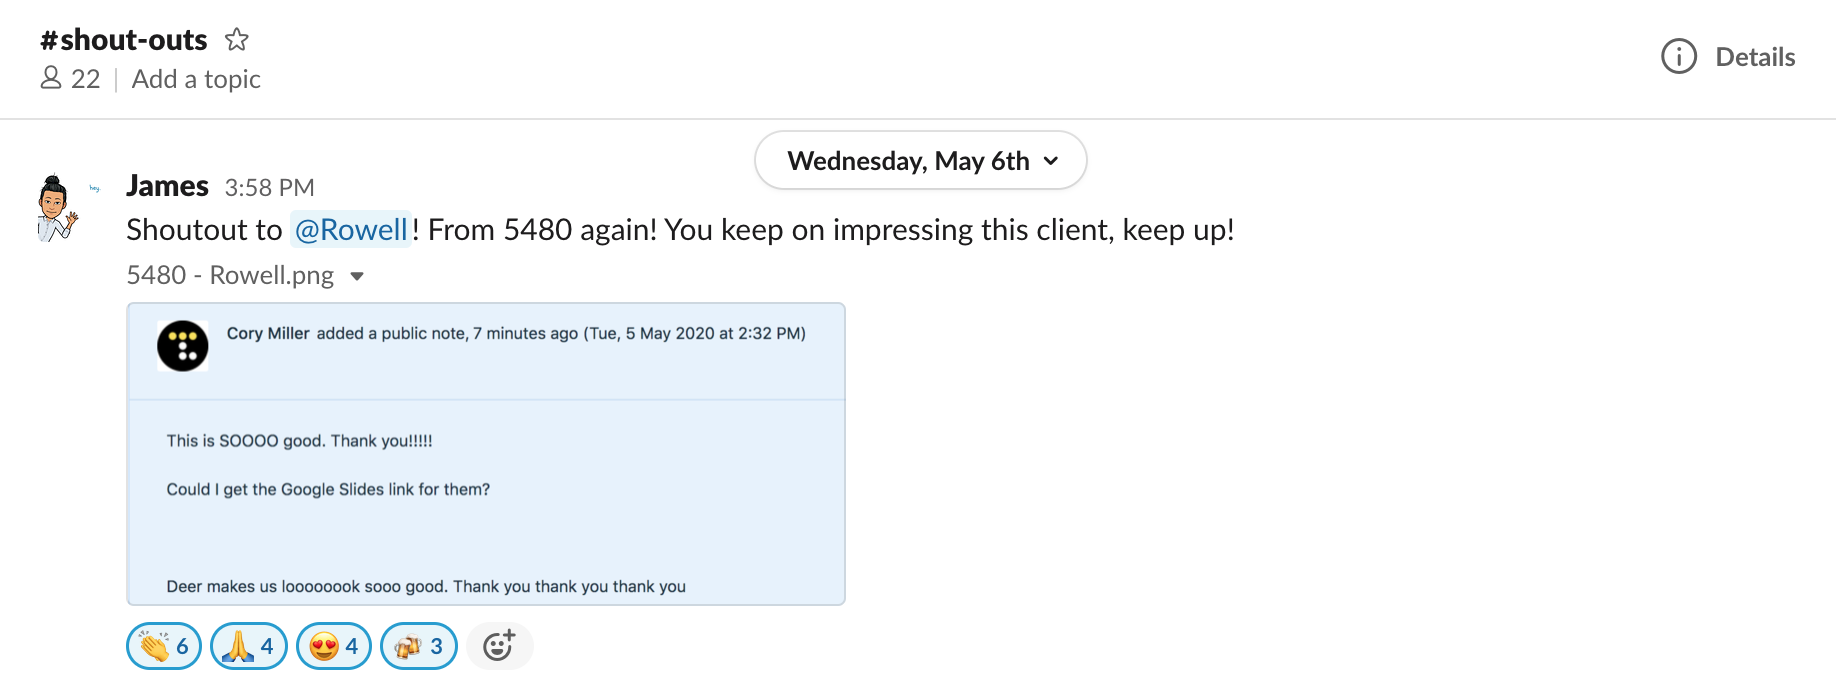Click the 3:58 PM message timestamp

pyautogui.click(x=269, y=188)
